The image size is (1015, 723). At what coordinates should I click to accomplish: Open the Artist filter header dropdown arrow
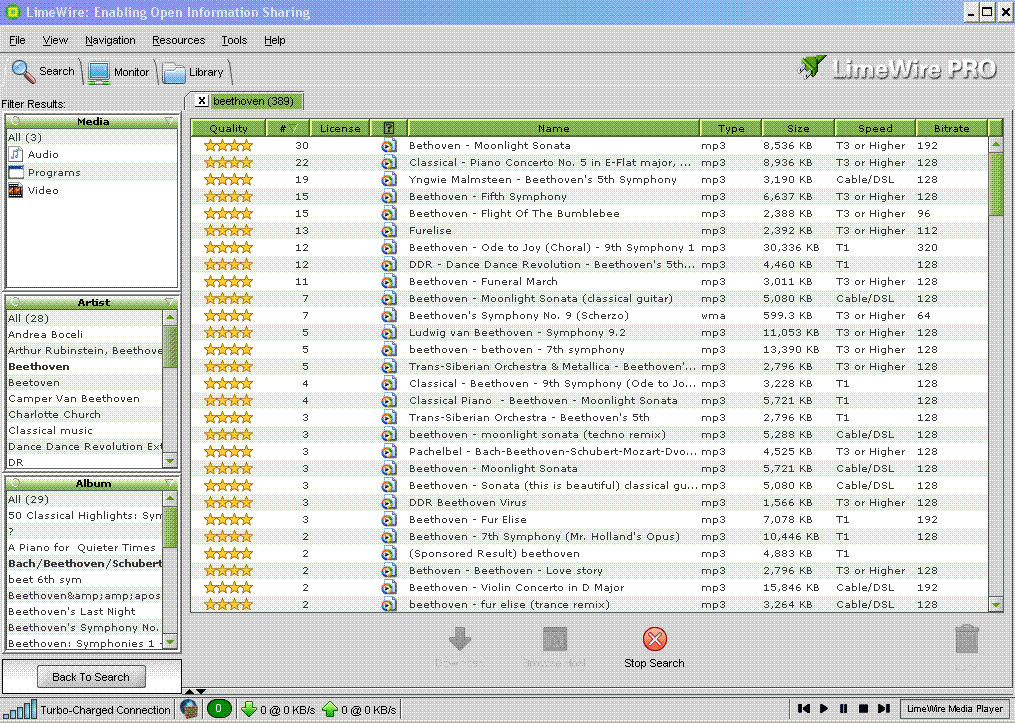[x=170, y=302]
